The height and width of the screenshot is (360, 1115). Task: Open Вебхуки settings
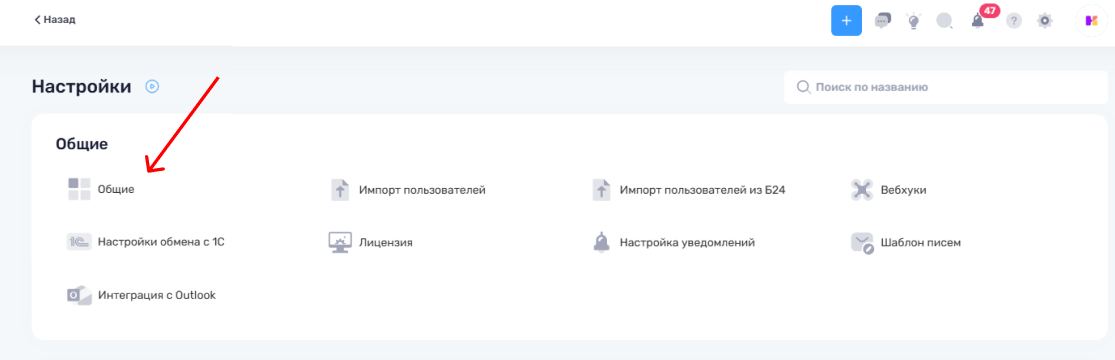[903, 190]
